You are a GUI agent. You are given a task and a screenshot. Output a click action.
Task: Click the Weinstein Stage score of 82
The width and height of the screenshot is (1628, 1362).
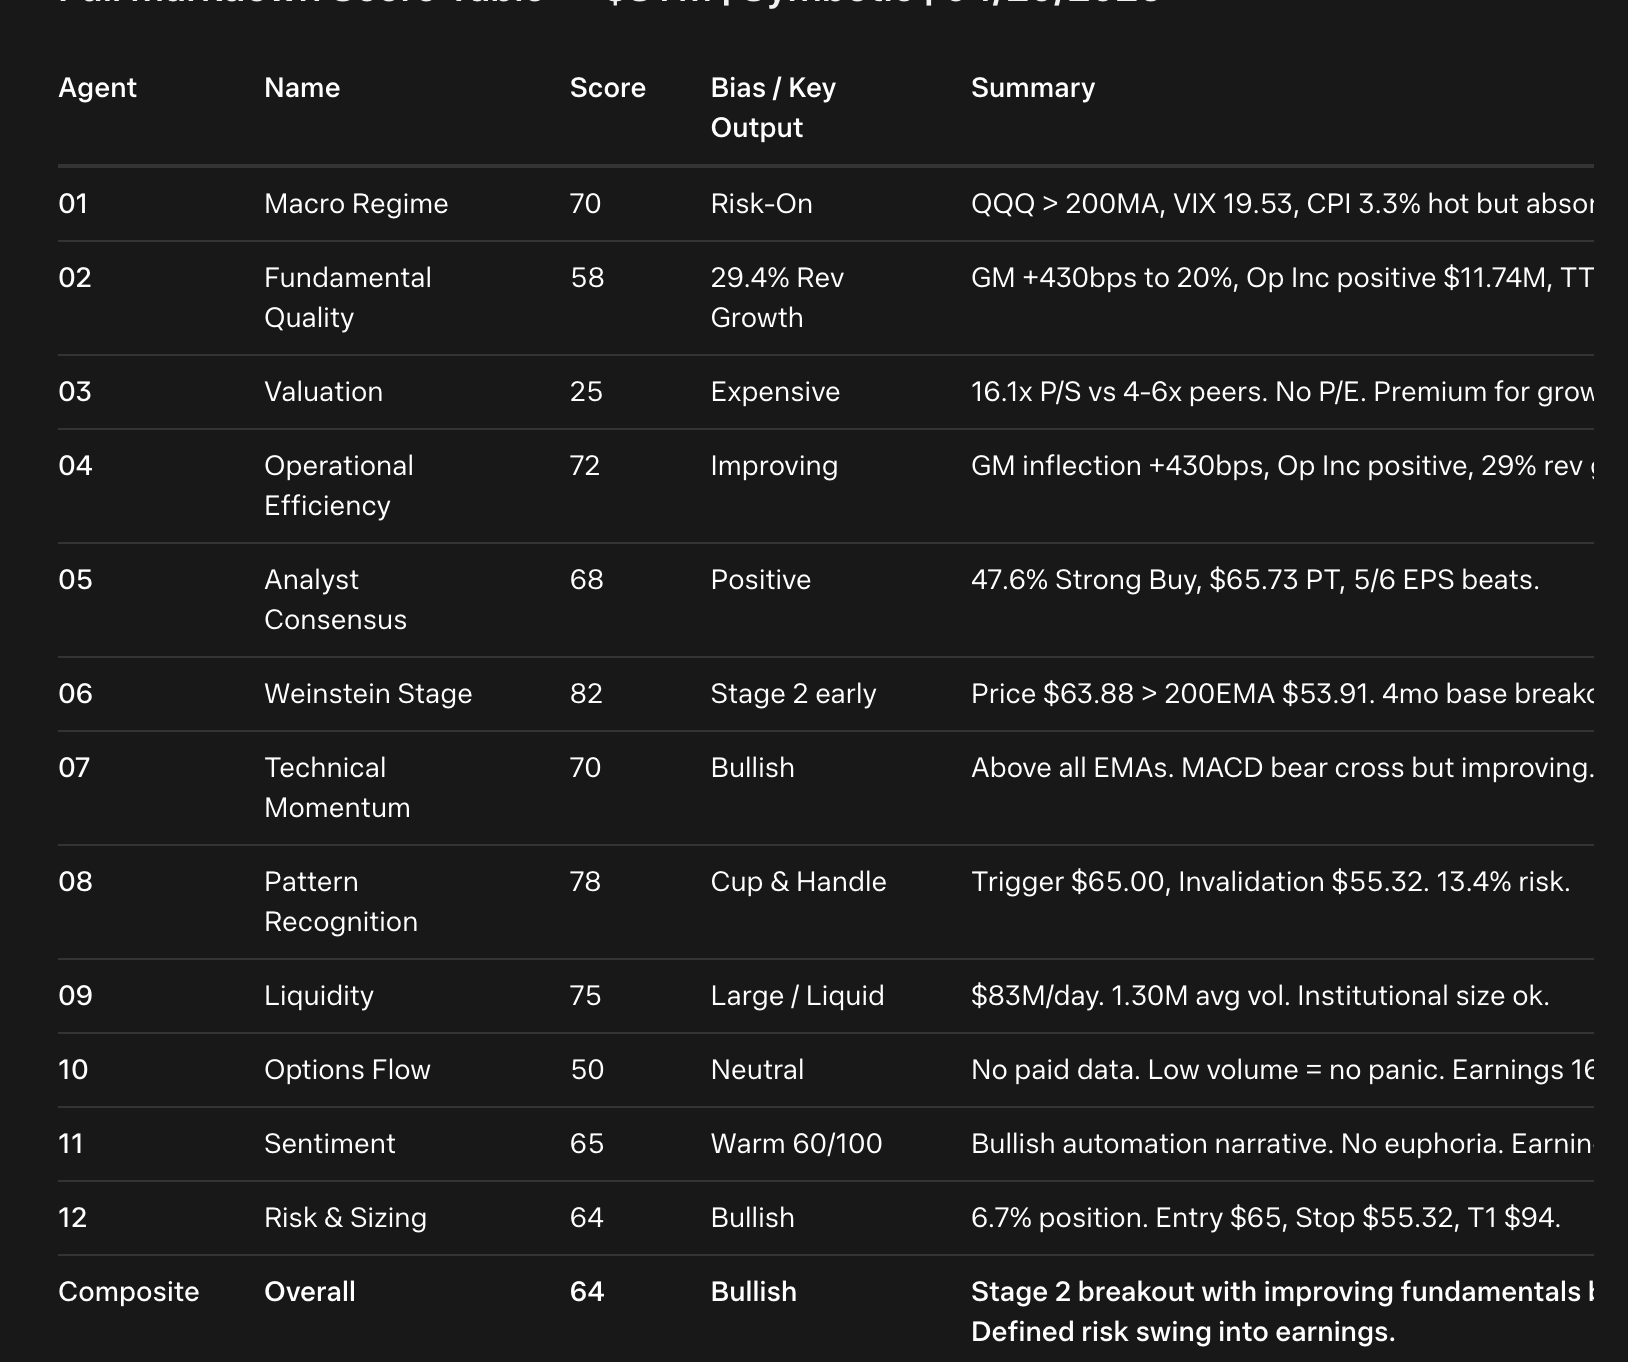pos(586,694)
